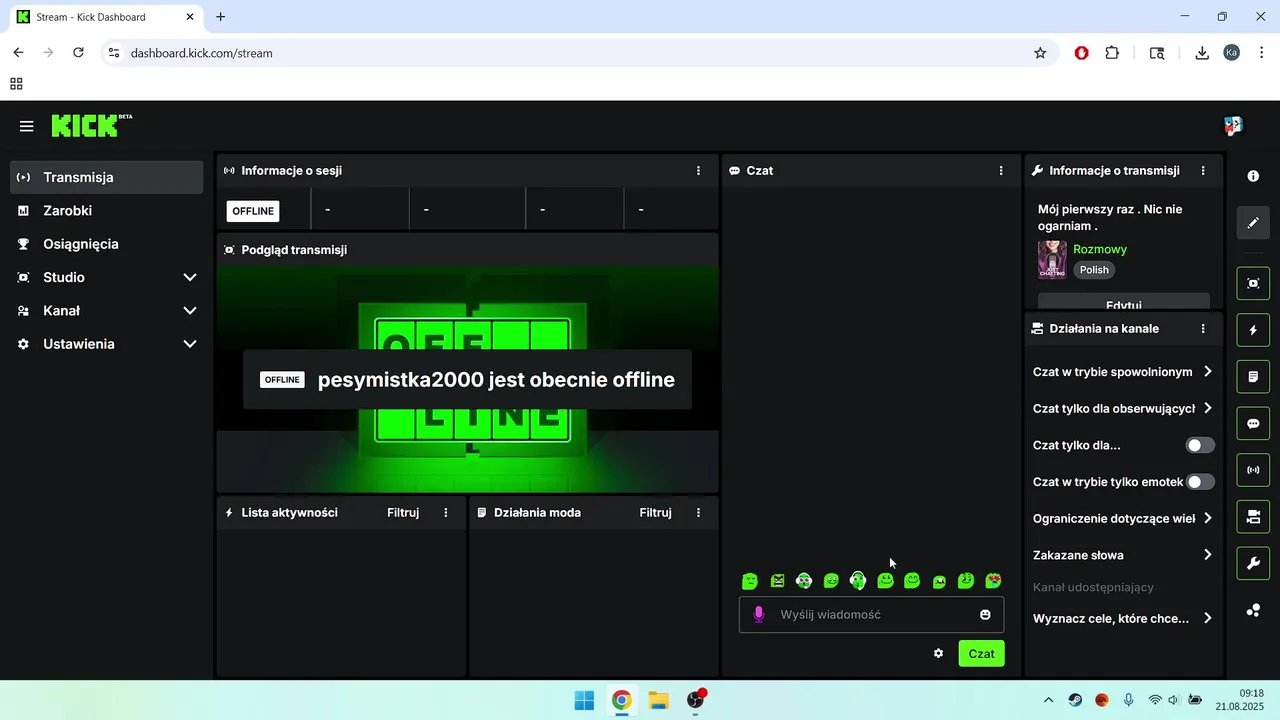Click the Rozmowy category thumbnail image
1280x720 pixels.
point(1052,260)
